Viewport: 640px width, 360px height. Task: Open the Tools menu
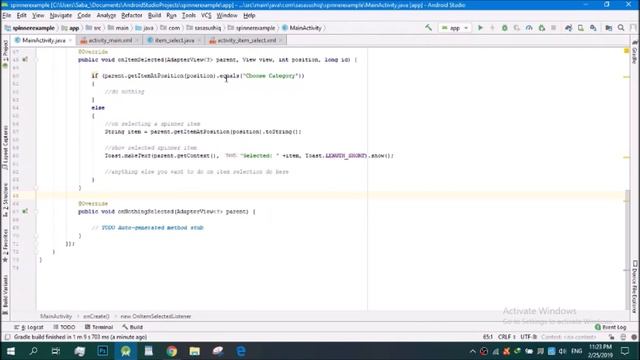[189, 16]
